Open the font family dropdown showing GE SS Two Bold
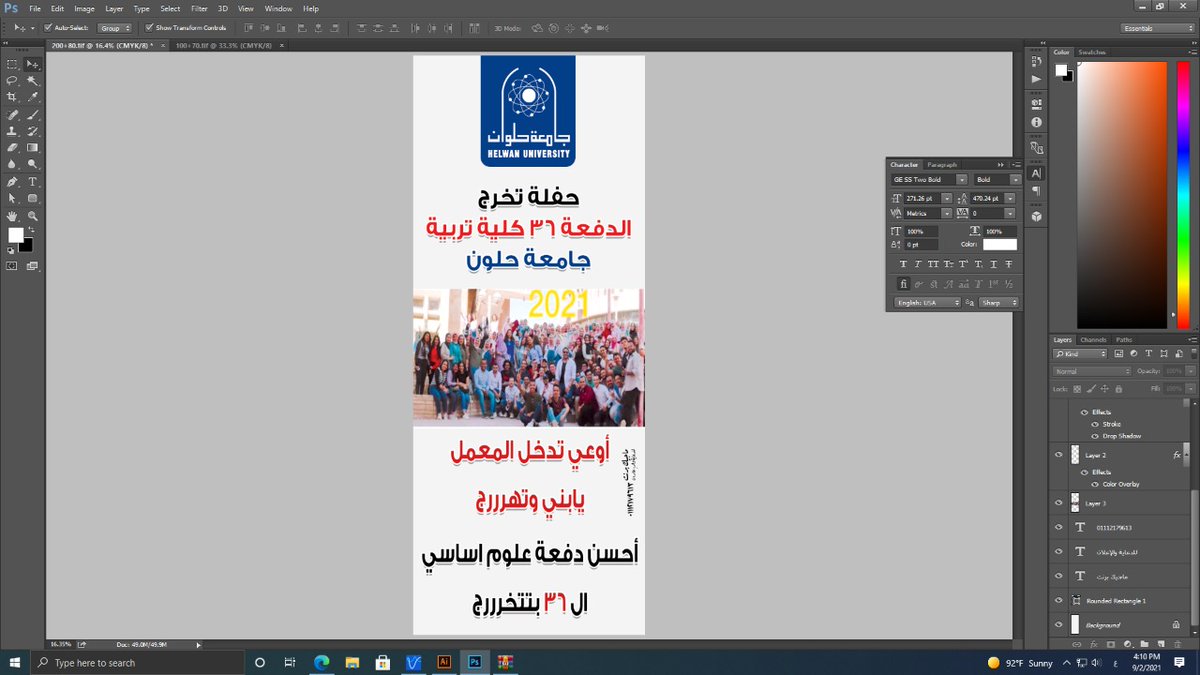 pos(962,178)
